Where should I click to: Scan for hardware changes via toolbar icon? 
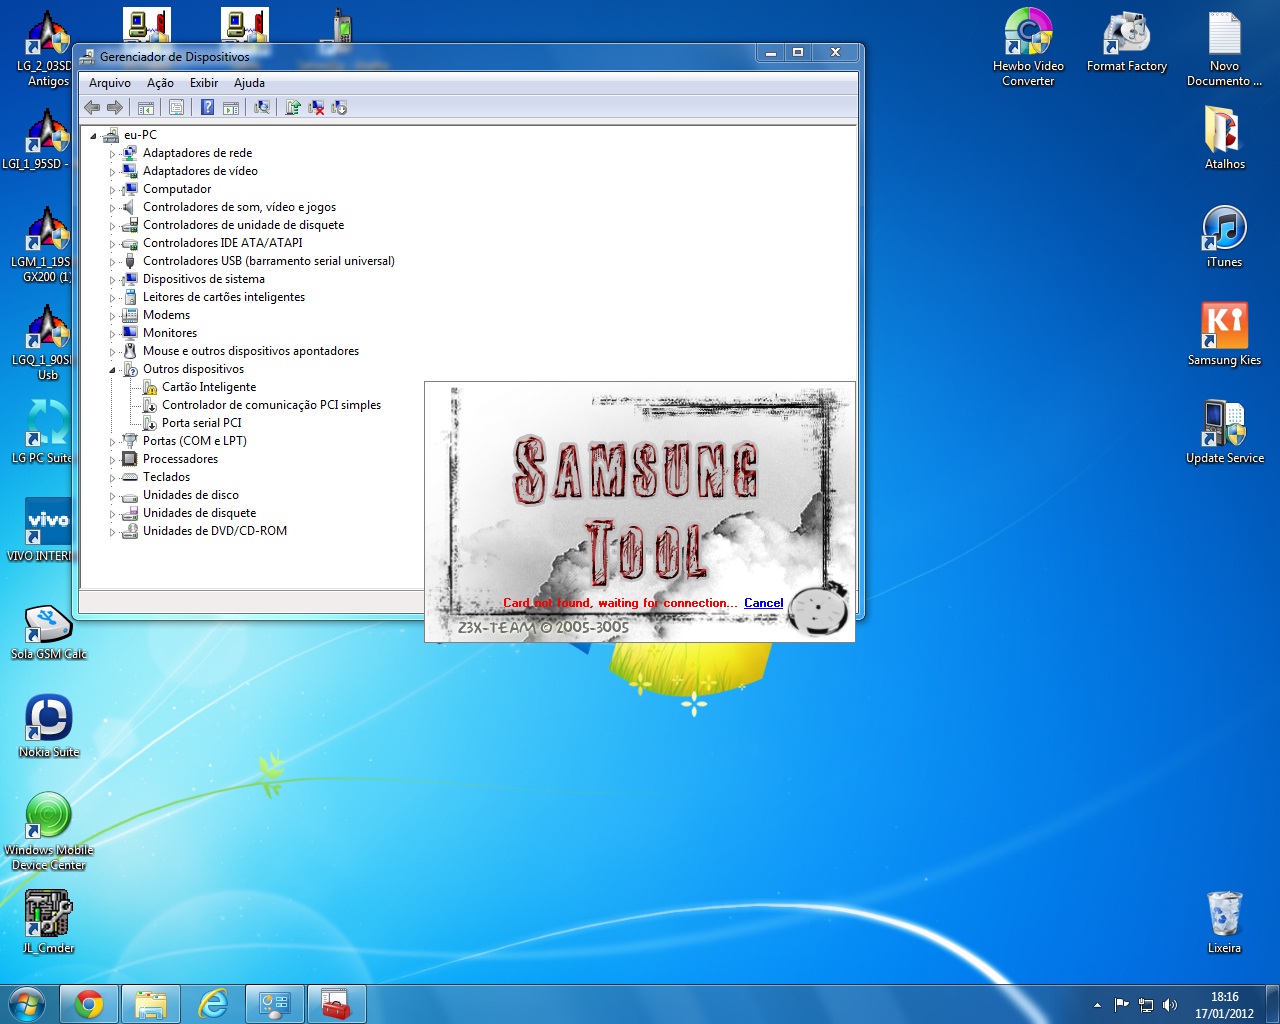pyautogui.click(x=262, y=107)
